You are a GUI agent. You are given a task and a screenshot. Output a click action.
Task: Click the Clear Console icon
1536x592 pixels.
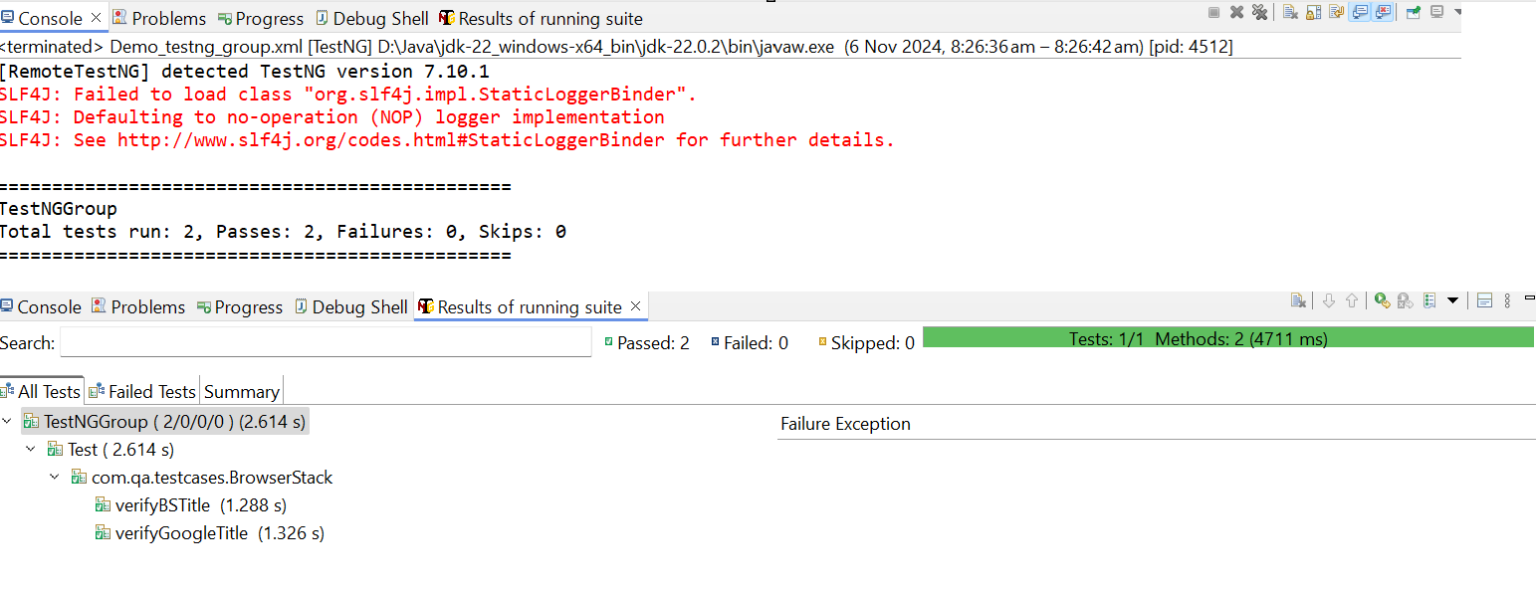1290,12
